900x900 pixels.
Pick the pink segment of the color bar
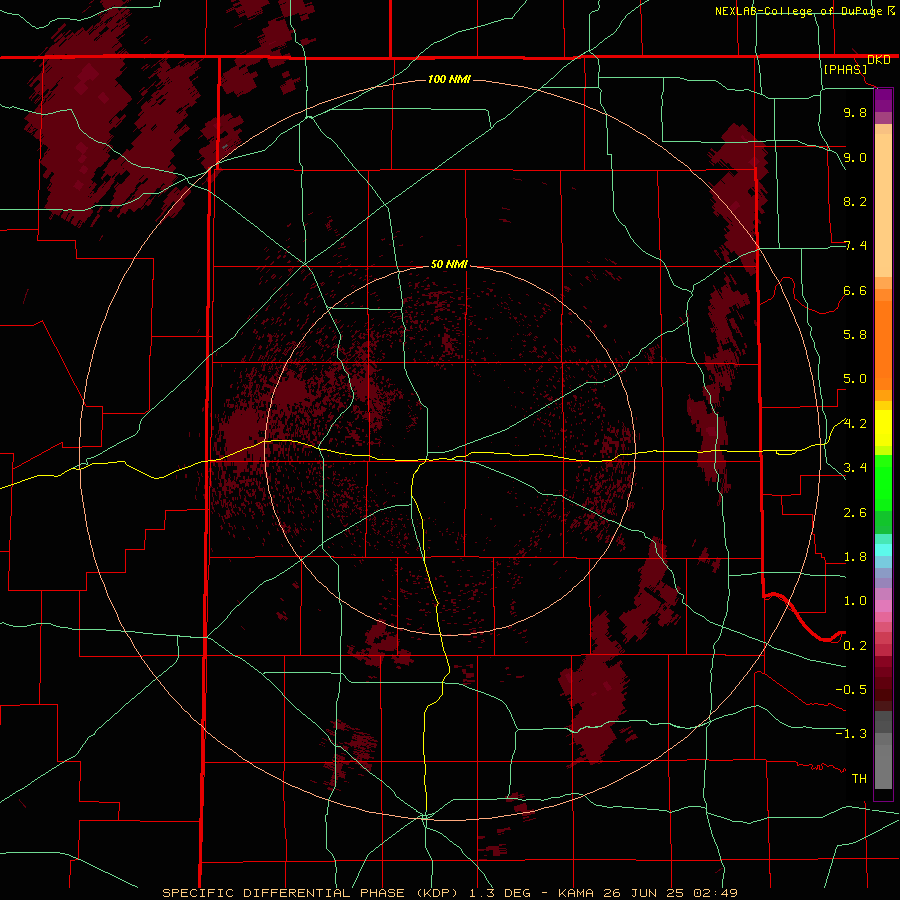883,606
